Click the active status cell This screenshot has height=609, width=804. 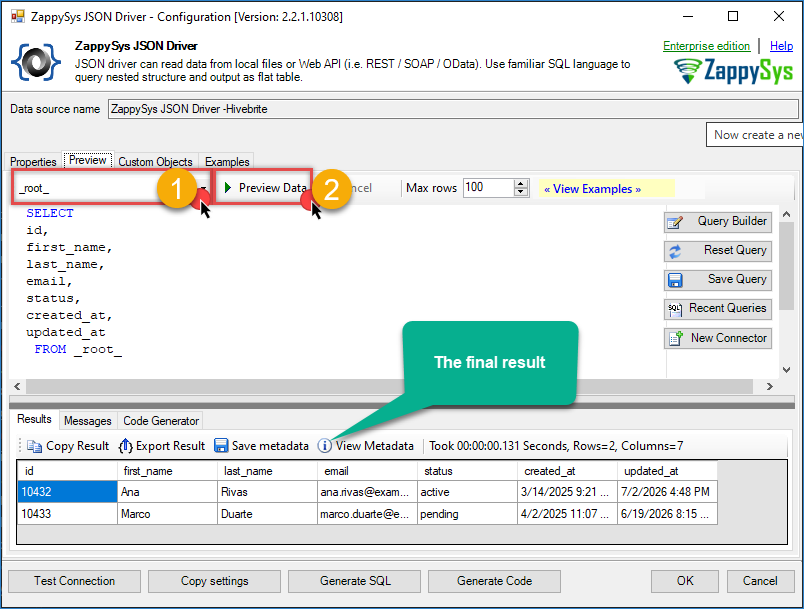tap(469, 492)
